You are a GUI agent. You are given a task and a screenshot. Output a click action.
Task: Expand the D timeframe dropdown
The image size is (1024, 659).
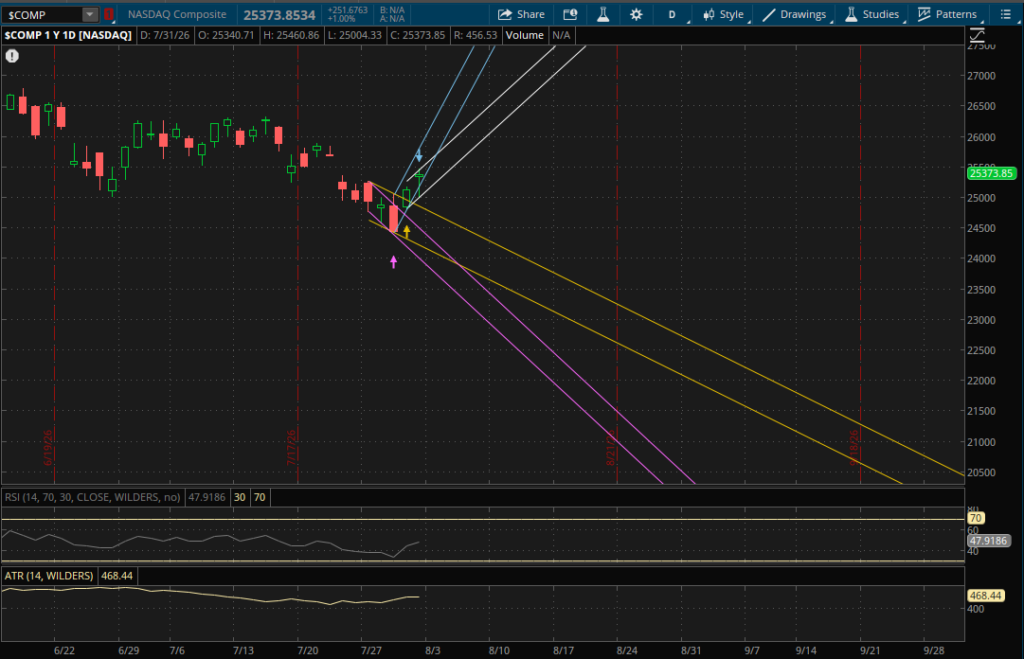(673, 14)
